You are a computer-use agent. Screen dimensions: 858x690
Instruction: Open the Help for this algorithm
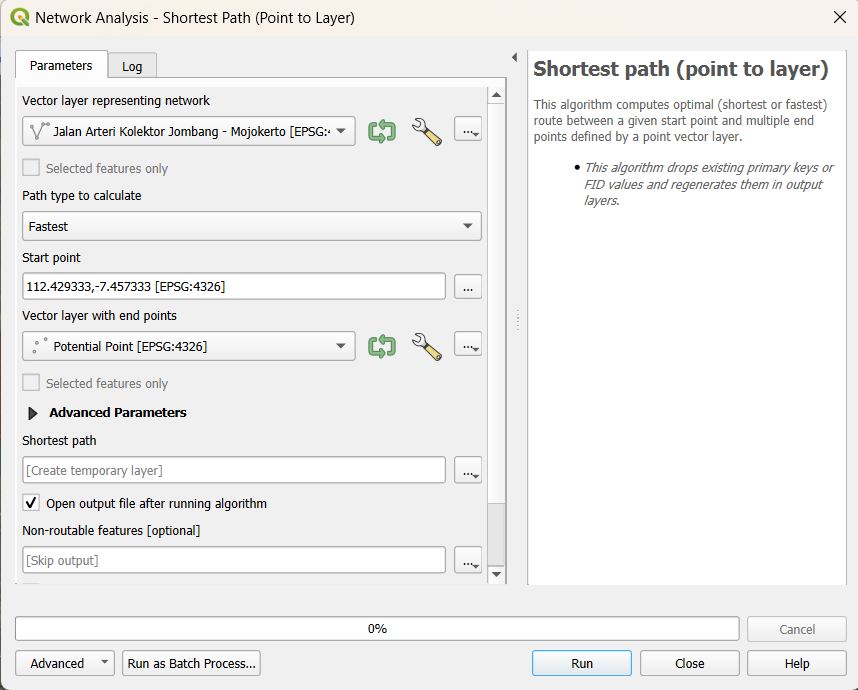796,663
